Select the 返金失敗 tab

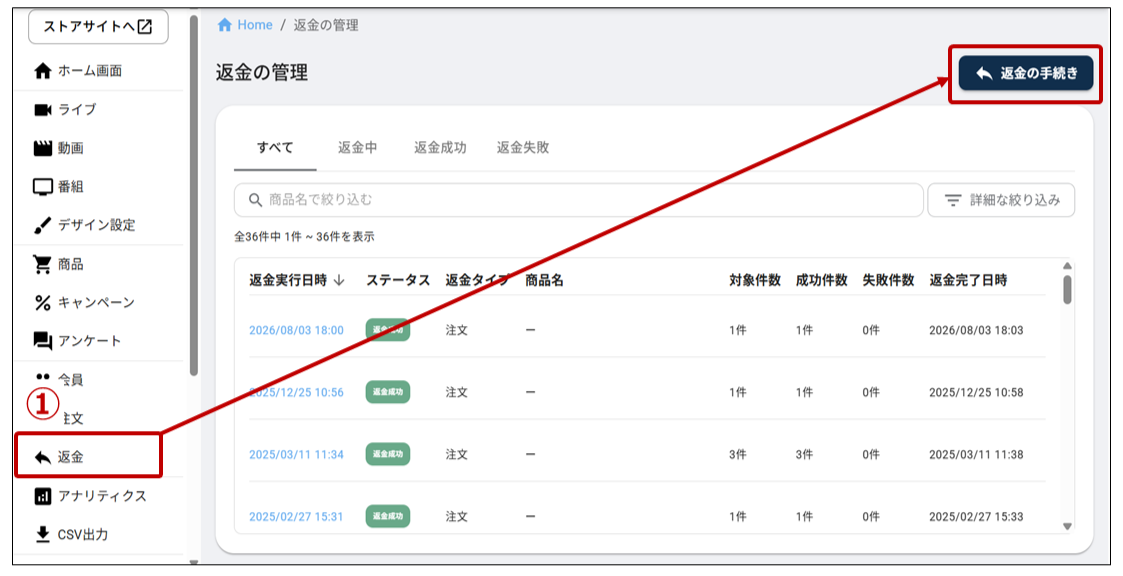pos(523,148)
